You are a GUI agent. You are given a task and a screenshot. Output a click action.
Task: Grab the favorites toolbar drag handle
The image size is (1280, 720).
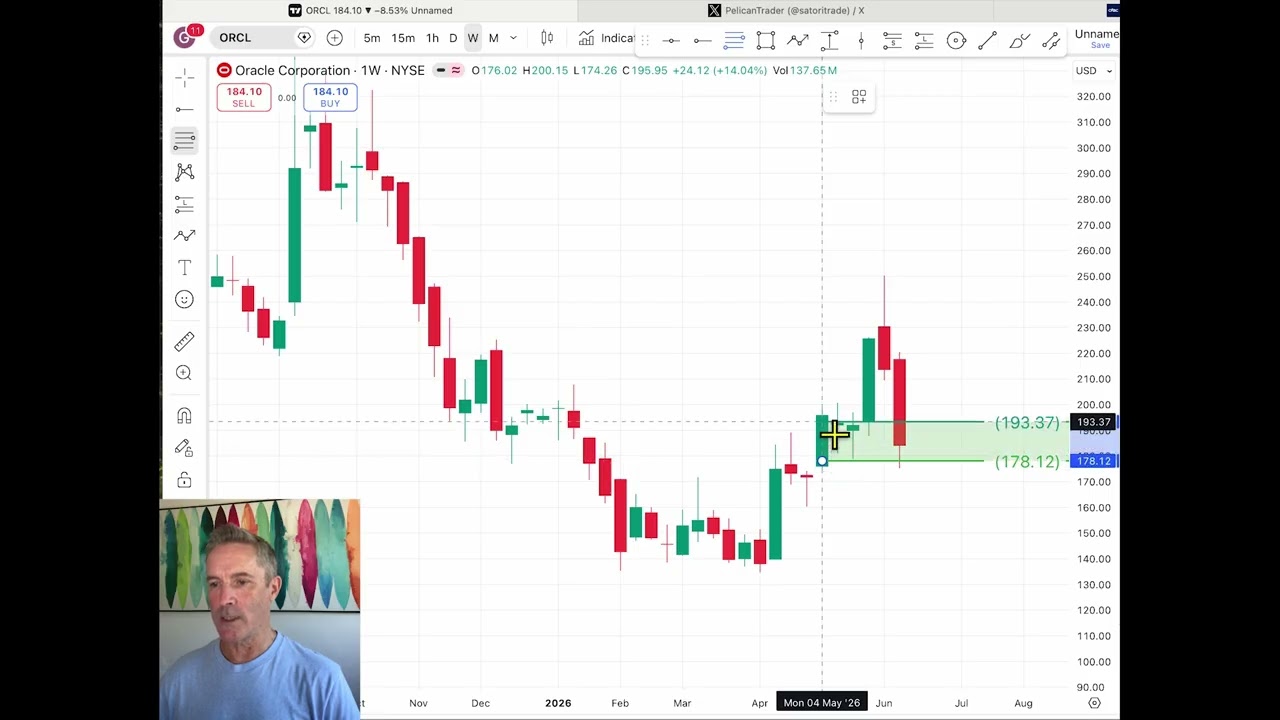(645, 41)
